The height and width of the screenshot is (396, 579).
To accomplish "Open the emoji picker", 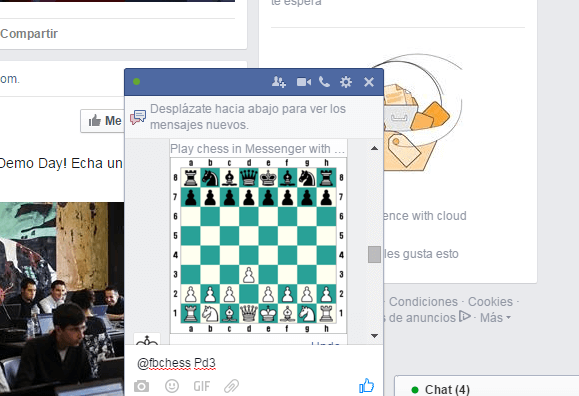I will point(172,386).
